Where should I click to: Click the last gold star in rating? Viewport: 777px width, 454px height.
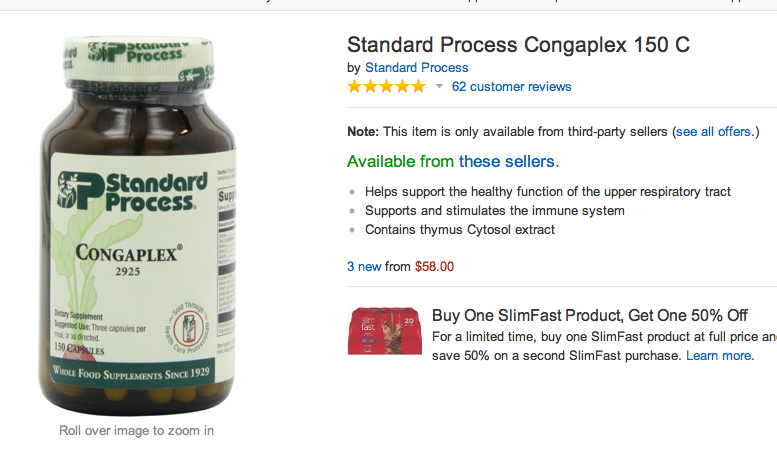[x=417, y=87]
